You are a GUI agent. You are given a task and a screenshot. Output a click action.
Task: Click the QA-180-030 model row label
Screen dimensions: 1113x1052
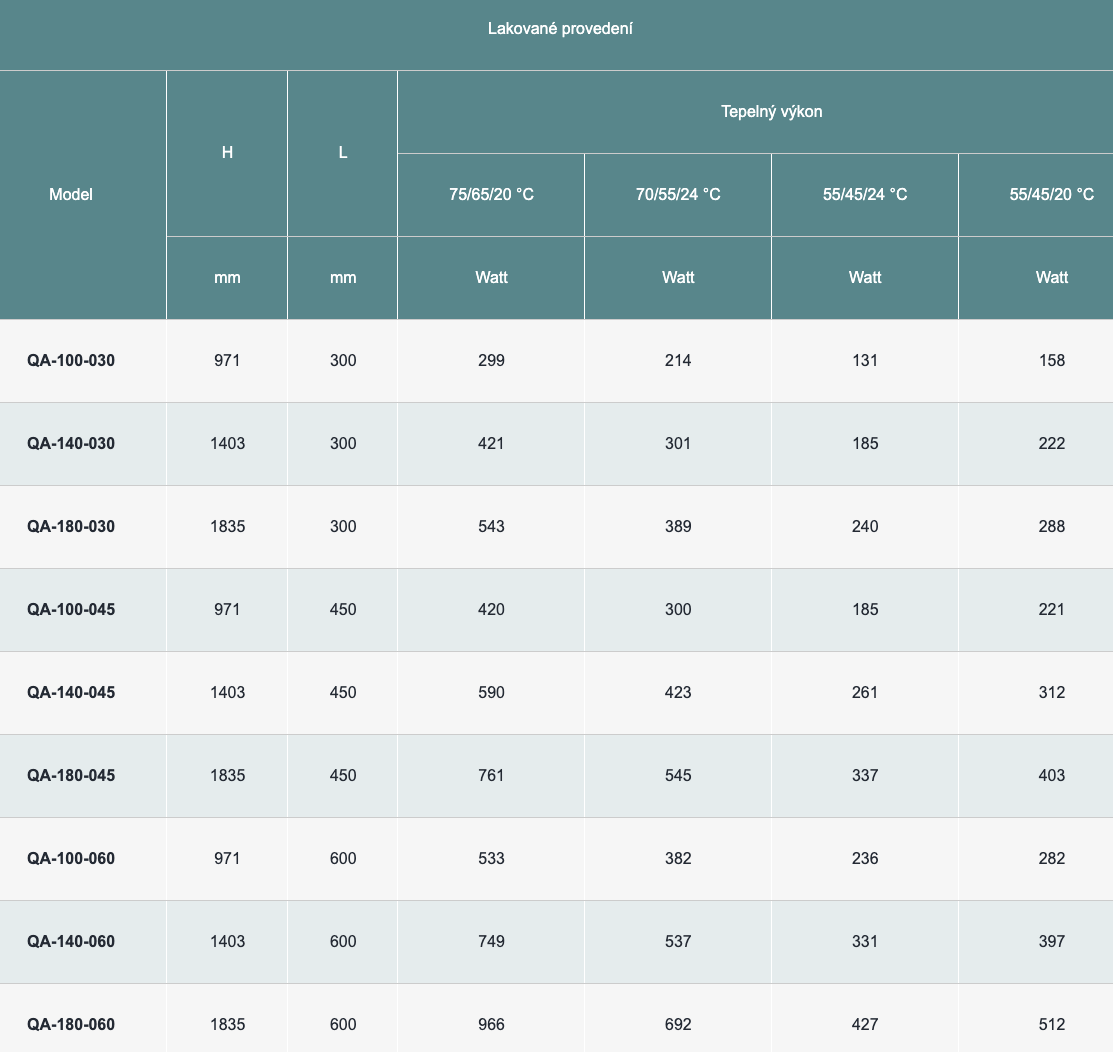(71, 526)
